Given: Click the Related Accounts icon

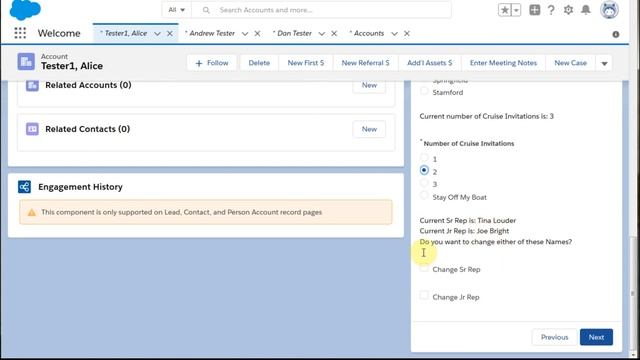Looking at the screenshot, I should [32, 85].
